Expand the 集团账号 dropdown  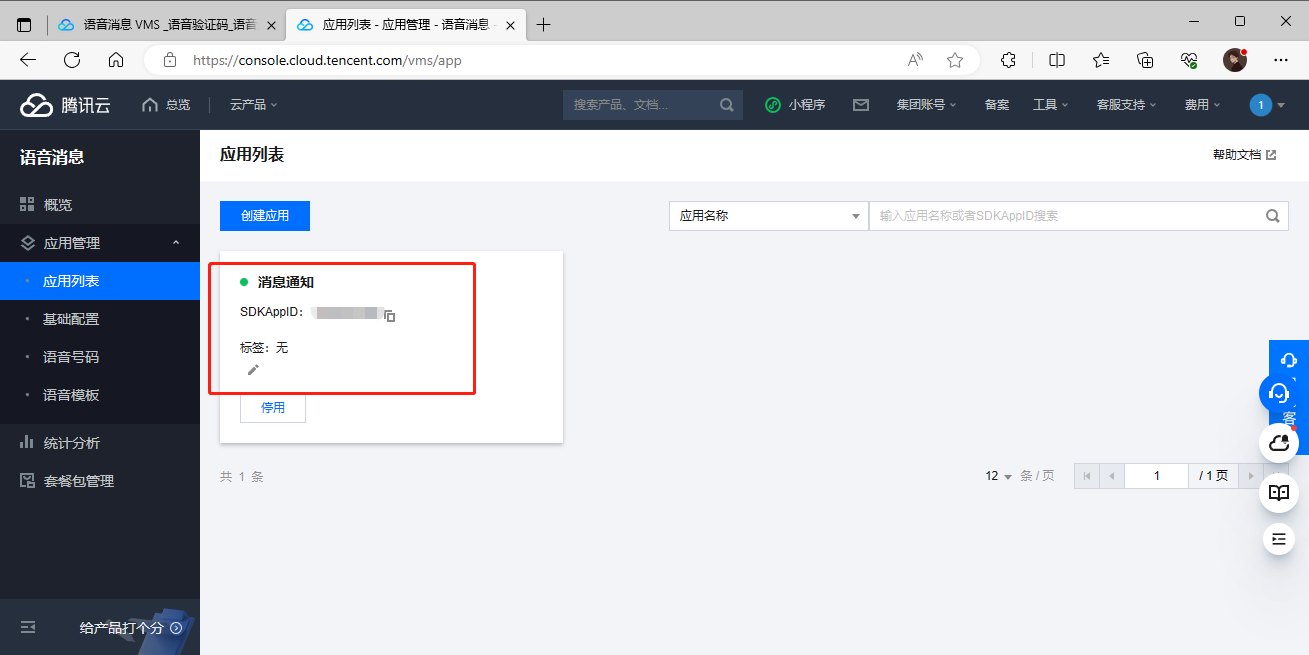click(x=927, y=104)
